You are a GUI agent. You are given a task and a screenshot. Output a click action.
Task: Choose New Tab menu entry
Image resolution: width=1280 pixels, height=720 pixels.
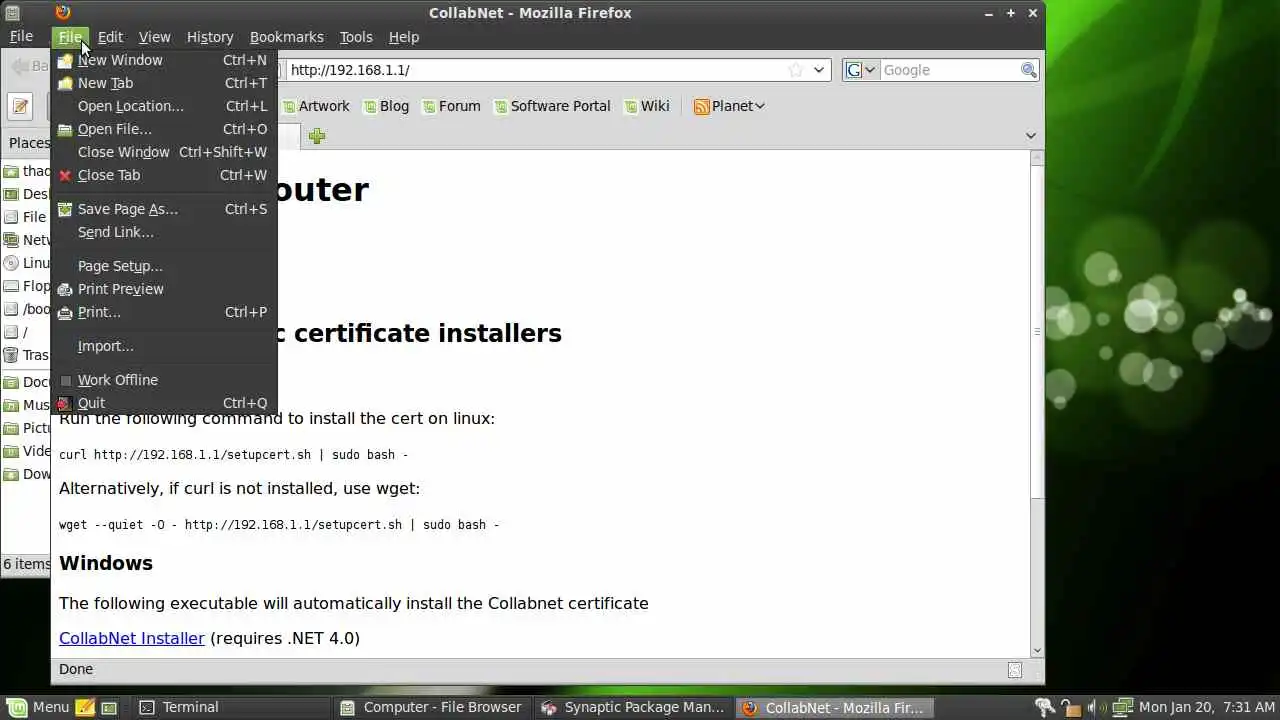pos(164,83)
